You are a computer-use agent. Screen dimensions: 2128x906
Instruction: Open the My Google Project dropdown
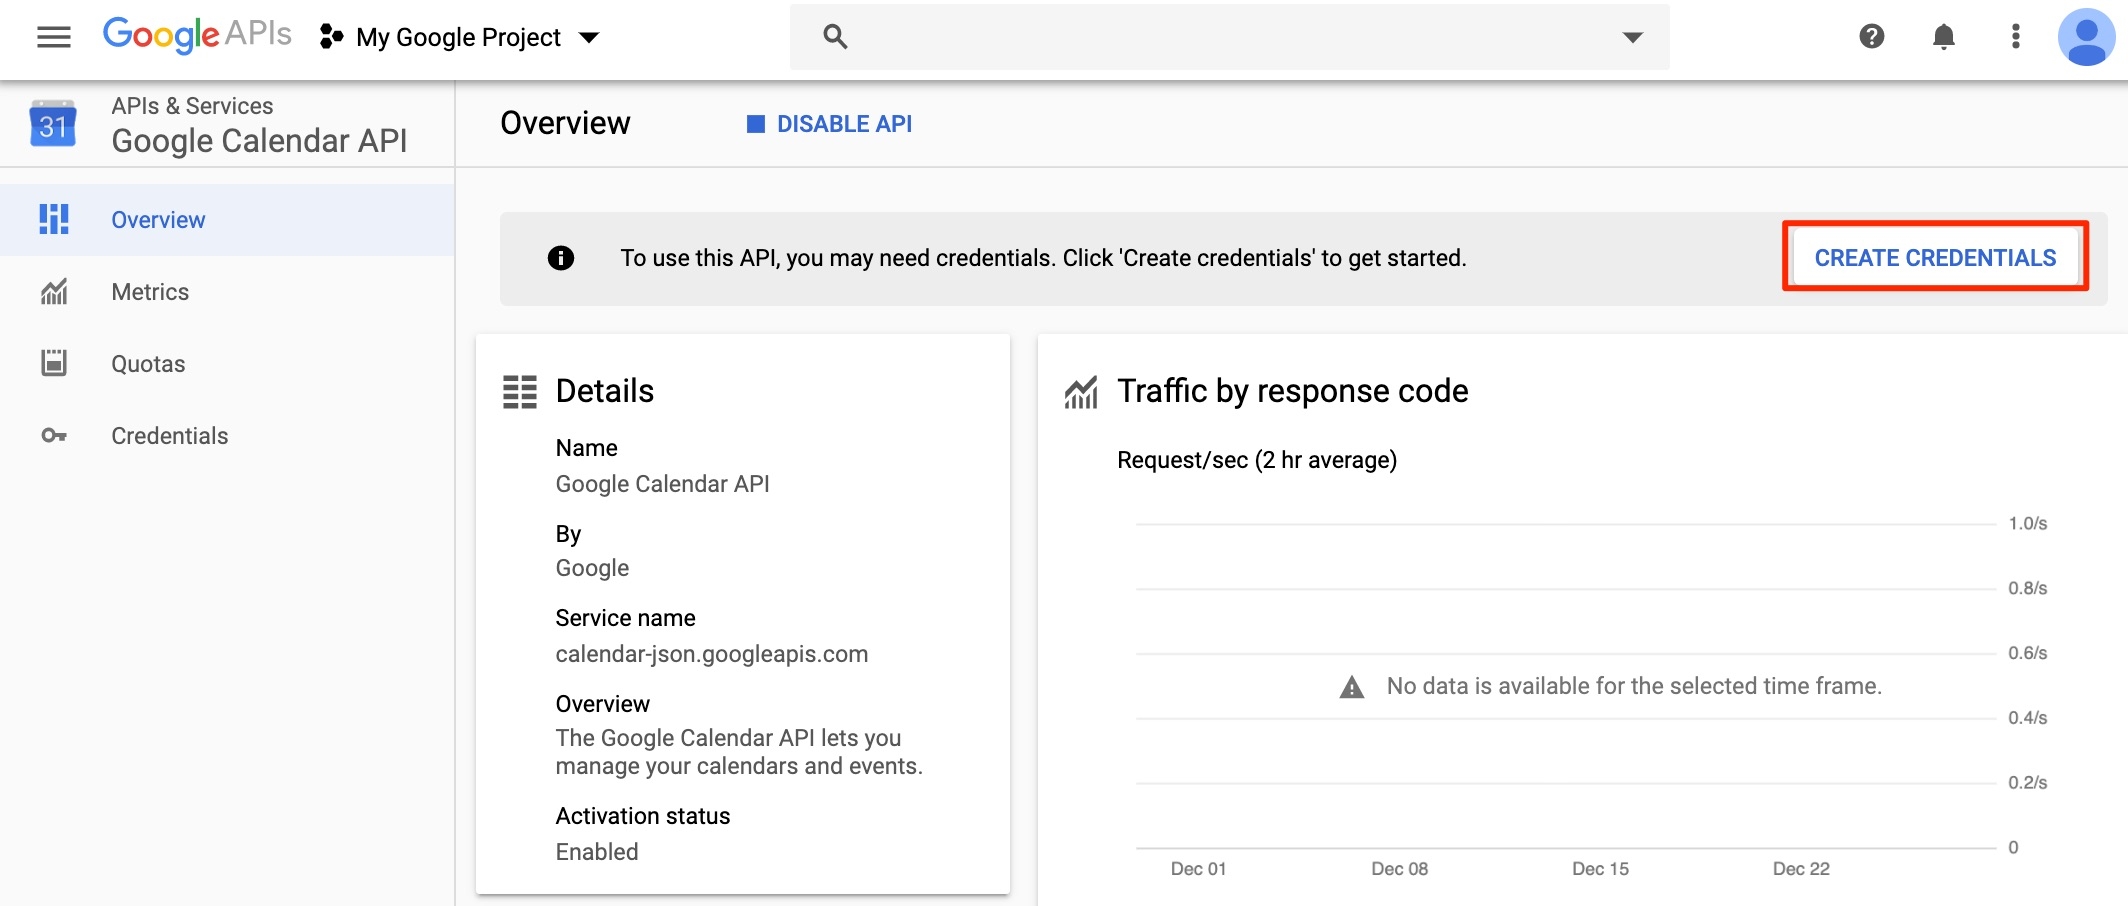(460, 38)
